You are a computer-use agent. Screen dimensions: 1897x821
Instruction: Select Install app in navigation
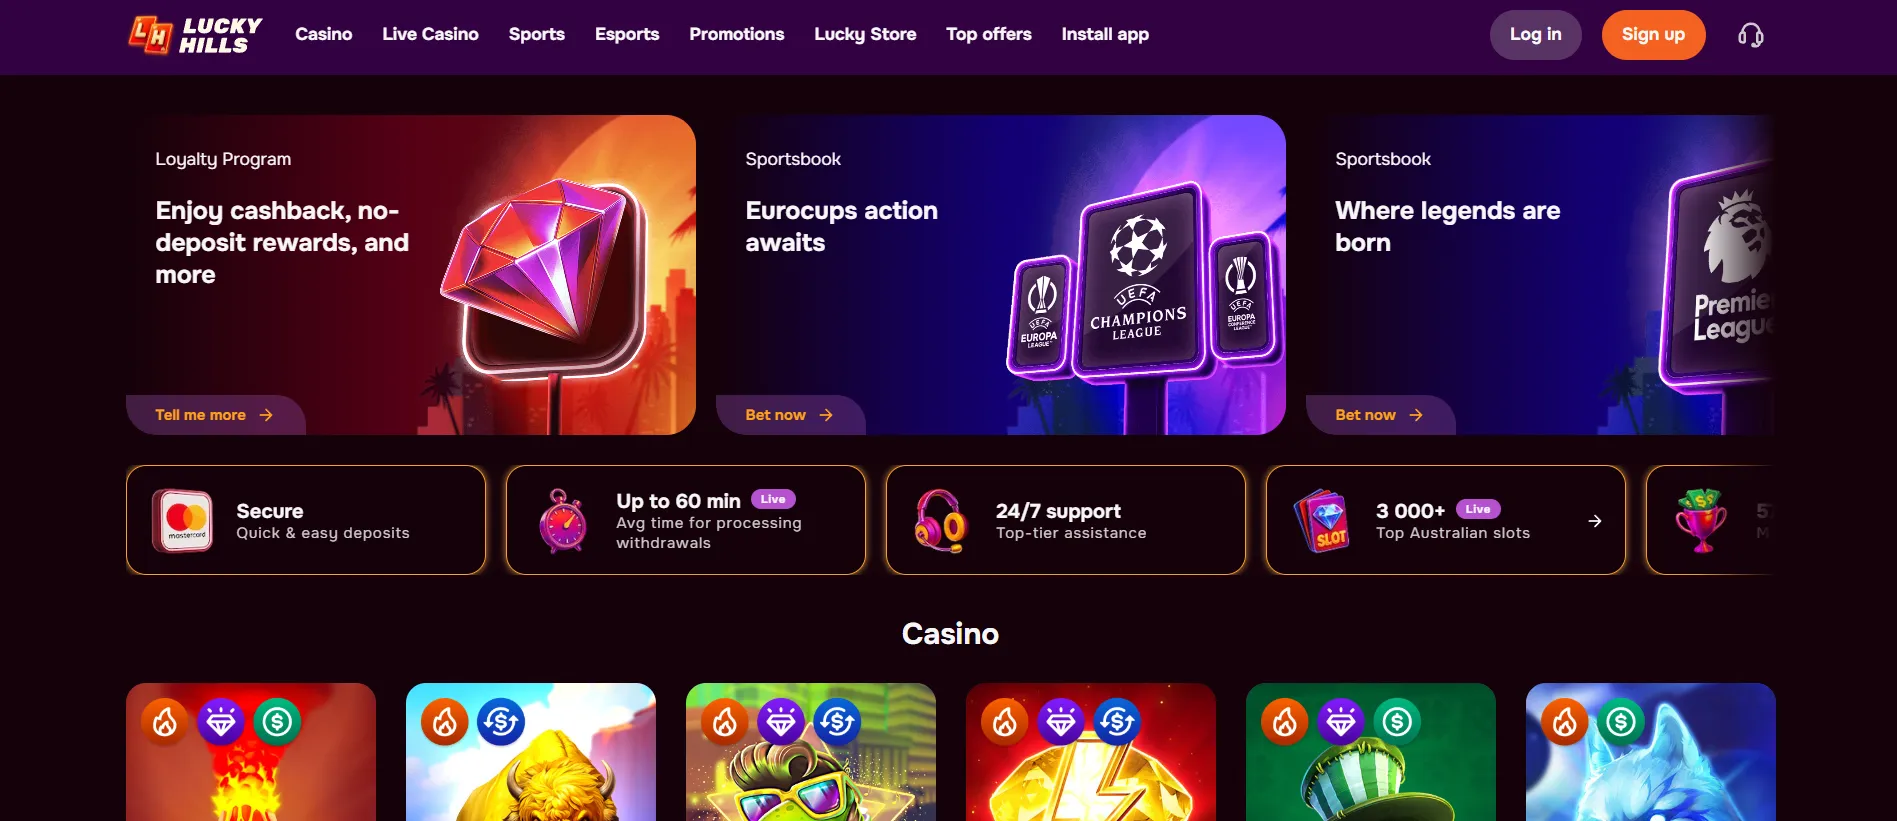point(1105,34)
